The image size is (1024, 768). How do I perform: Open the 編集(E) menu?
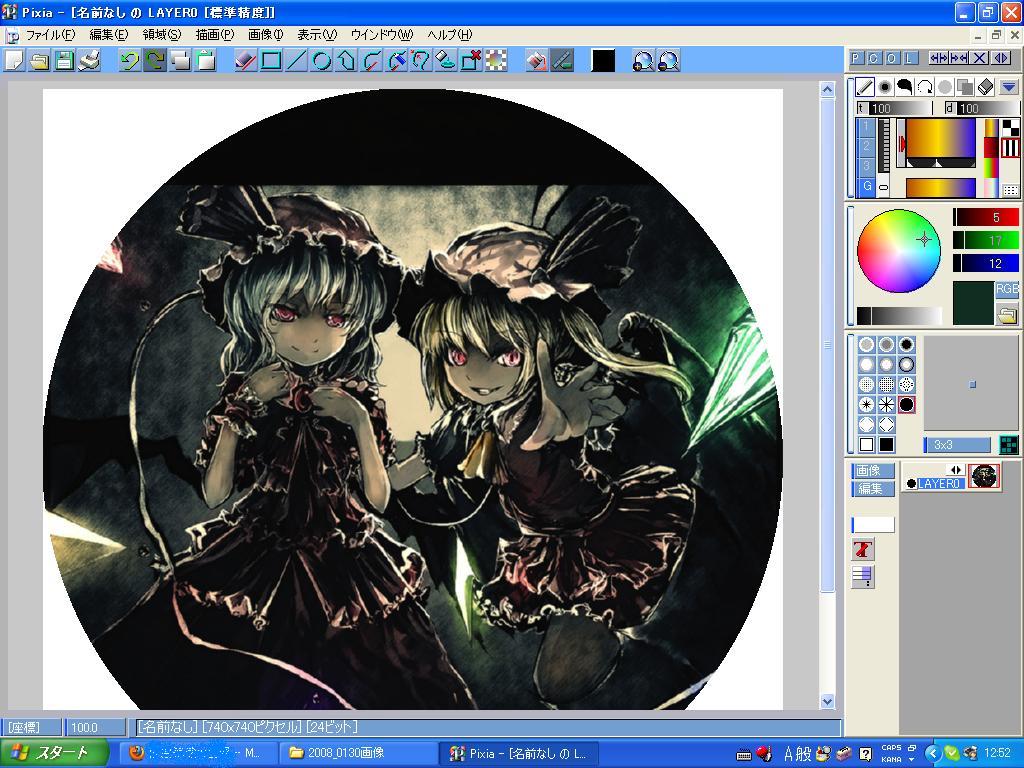click(108, 35)
